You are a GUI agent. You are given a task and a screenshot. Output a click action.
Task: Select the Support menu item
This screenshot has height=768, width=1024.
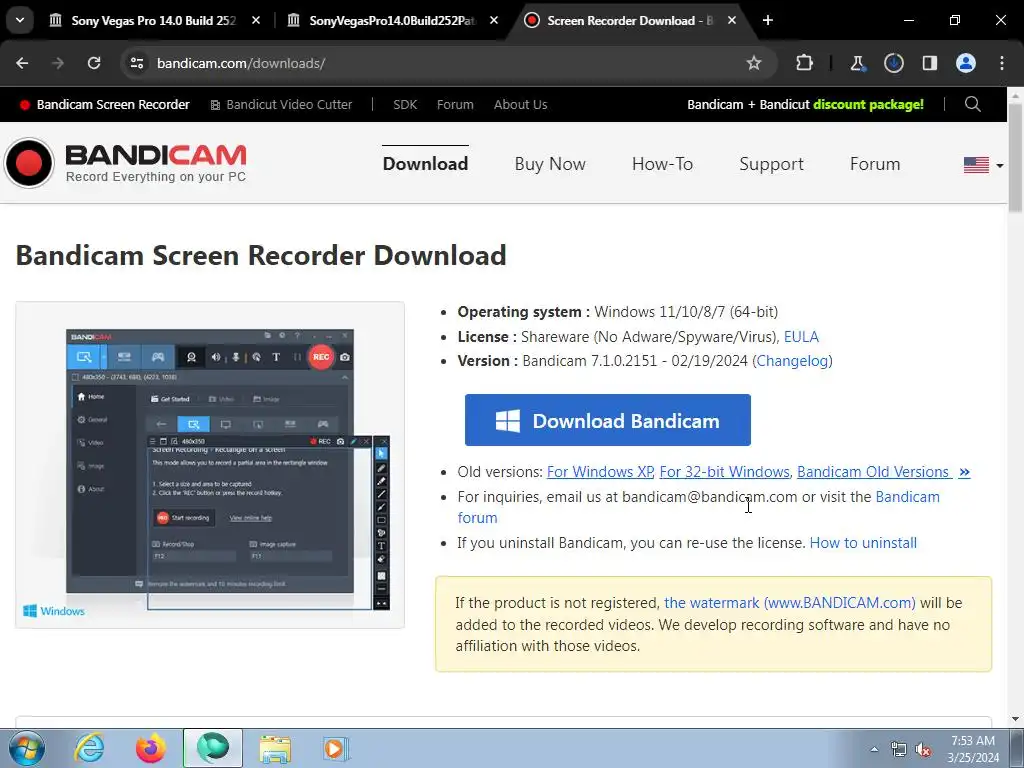771,164
